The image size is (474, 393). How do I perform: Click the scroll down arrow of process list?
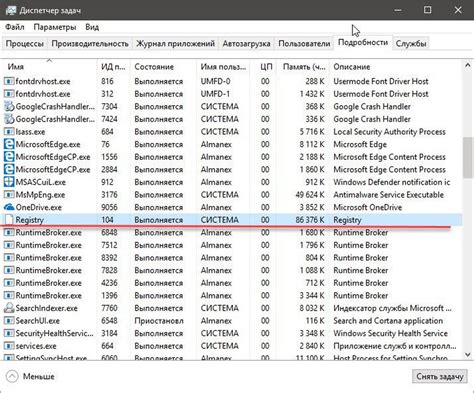tap(467, 355)
